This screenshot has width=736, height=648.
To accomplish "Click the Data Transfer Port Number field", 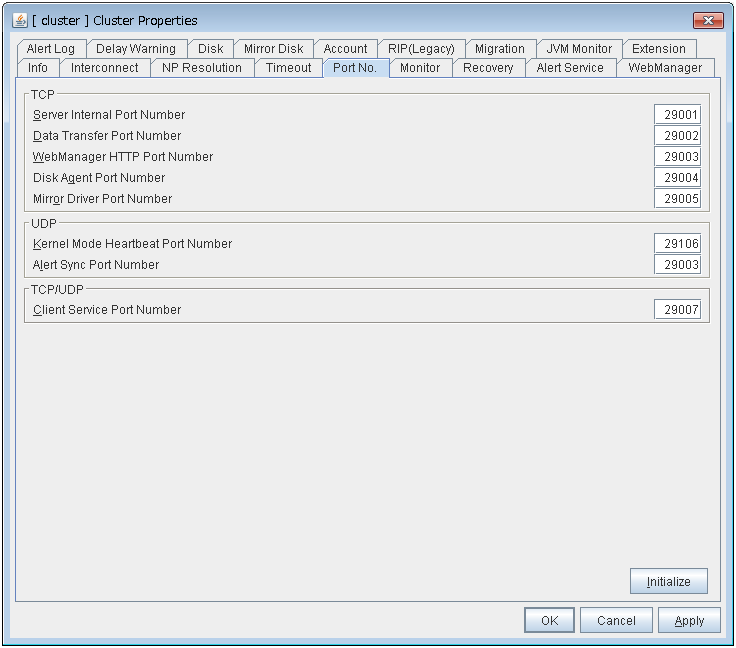I will 677,136.
